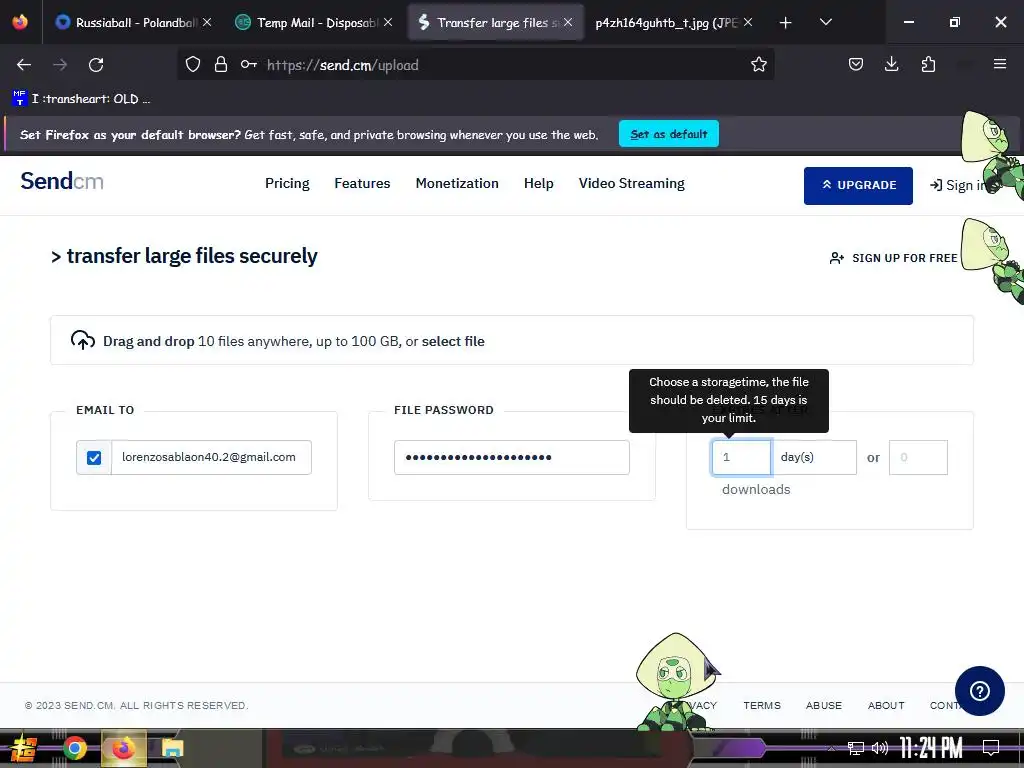The image size is (1024, 768).
Task: Open the tracking protection shield icon
Action: click(193, 65)
